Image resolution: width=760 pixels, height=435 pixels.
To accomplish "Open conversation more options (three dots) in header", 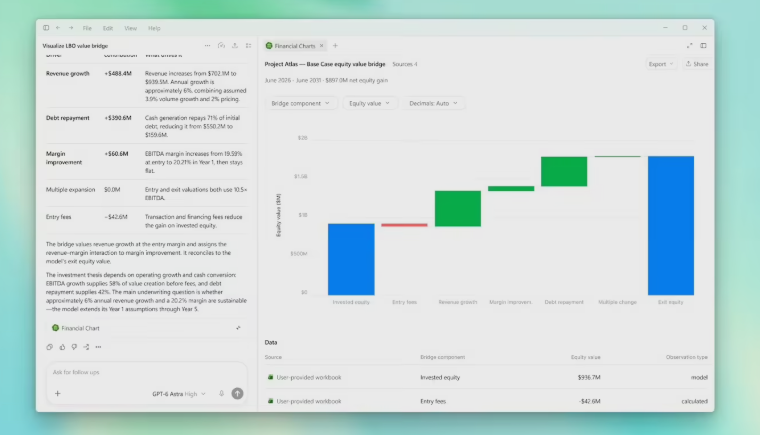I will 207,46.
